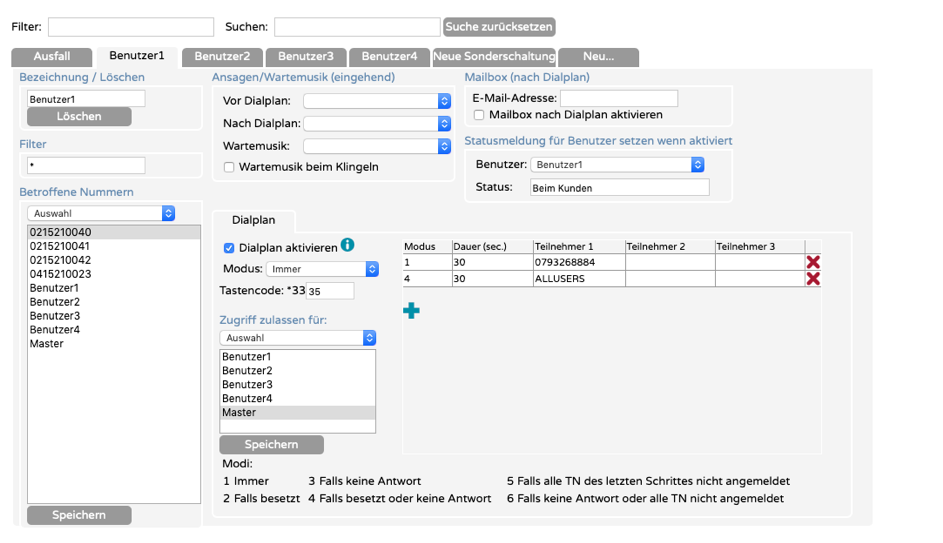Select Master in Zugriff zulassen list
The image size is (943, 543).
point(298,413)
